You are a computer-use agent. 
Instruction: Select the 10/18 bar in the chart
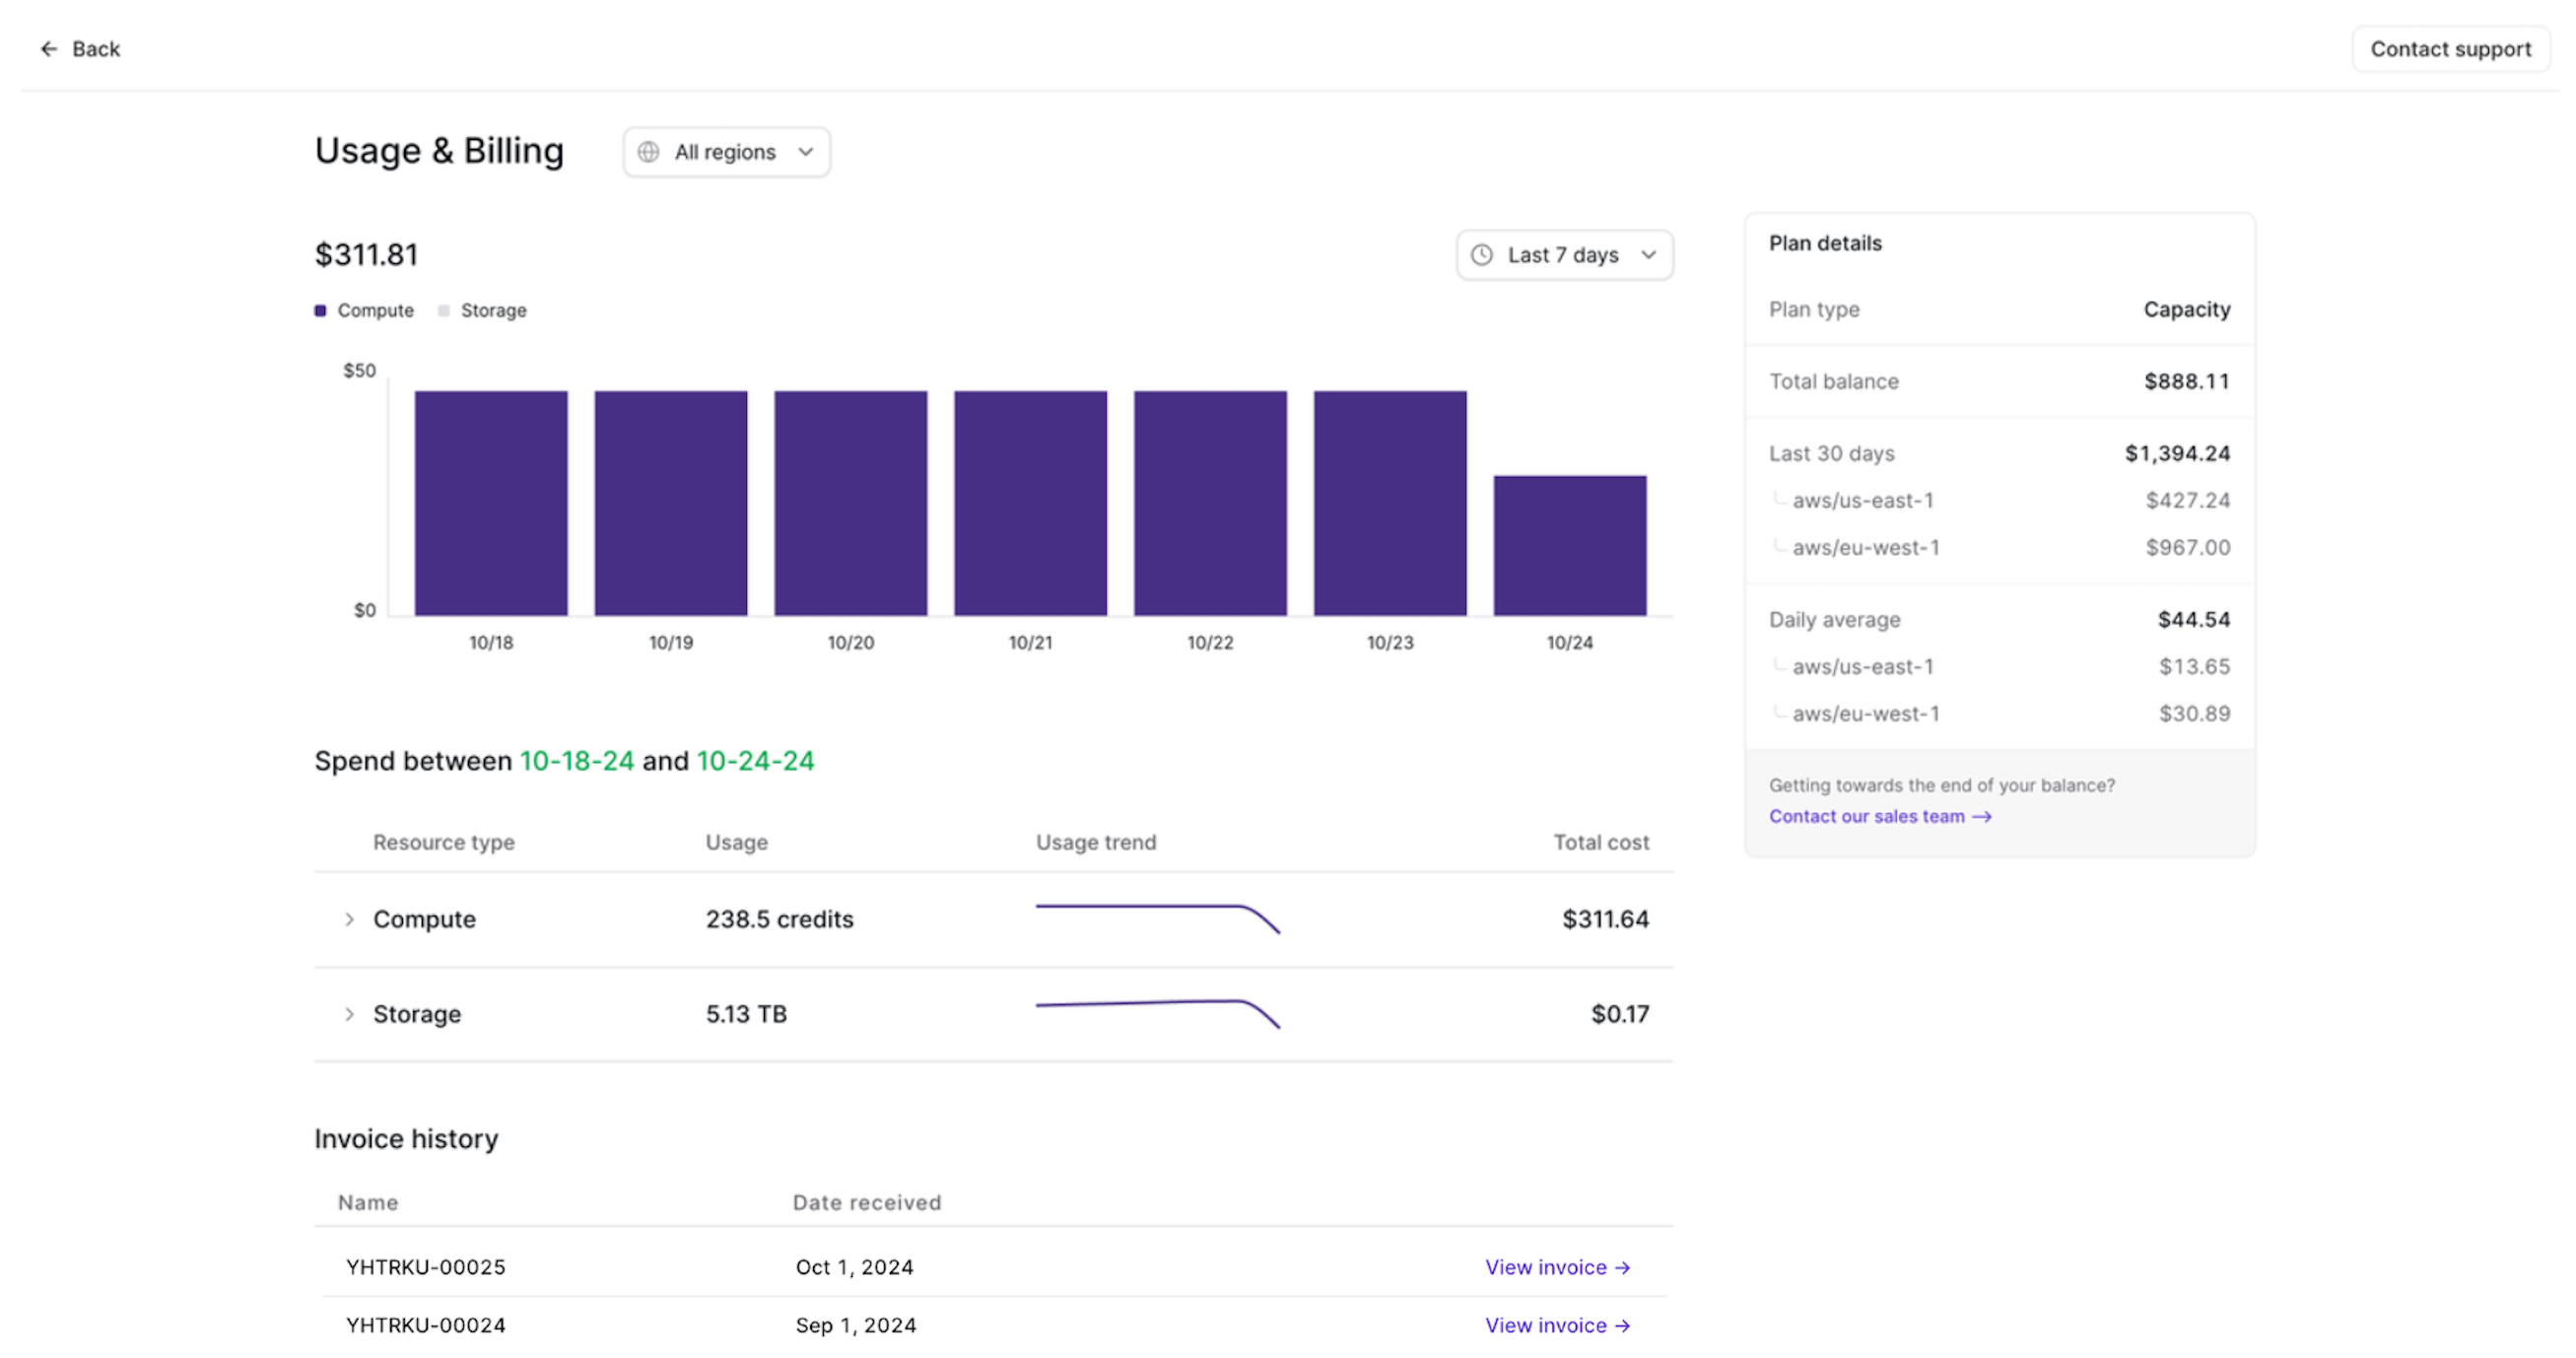tap(491, 503)
